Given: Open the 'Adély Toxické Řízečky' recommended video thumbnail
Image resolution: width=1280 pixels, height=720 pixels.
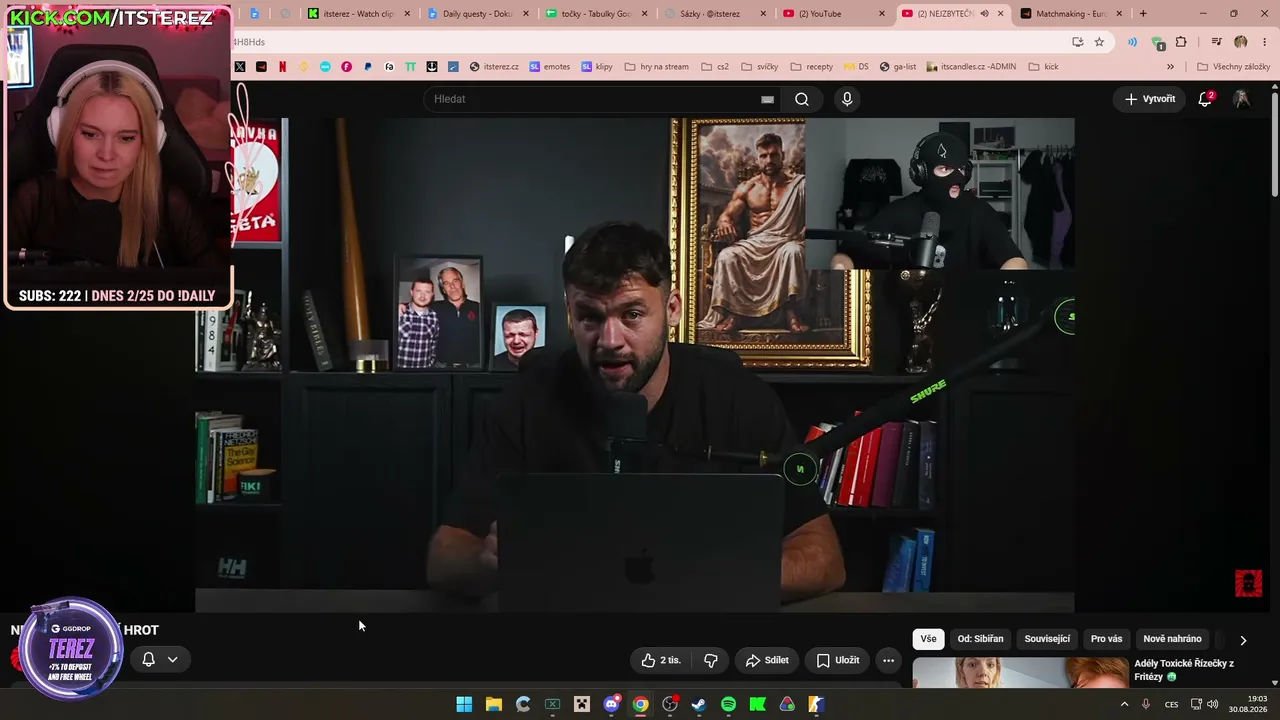Looking at the screenshot, I should click(1020, 672).
